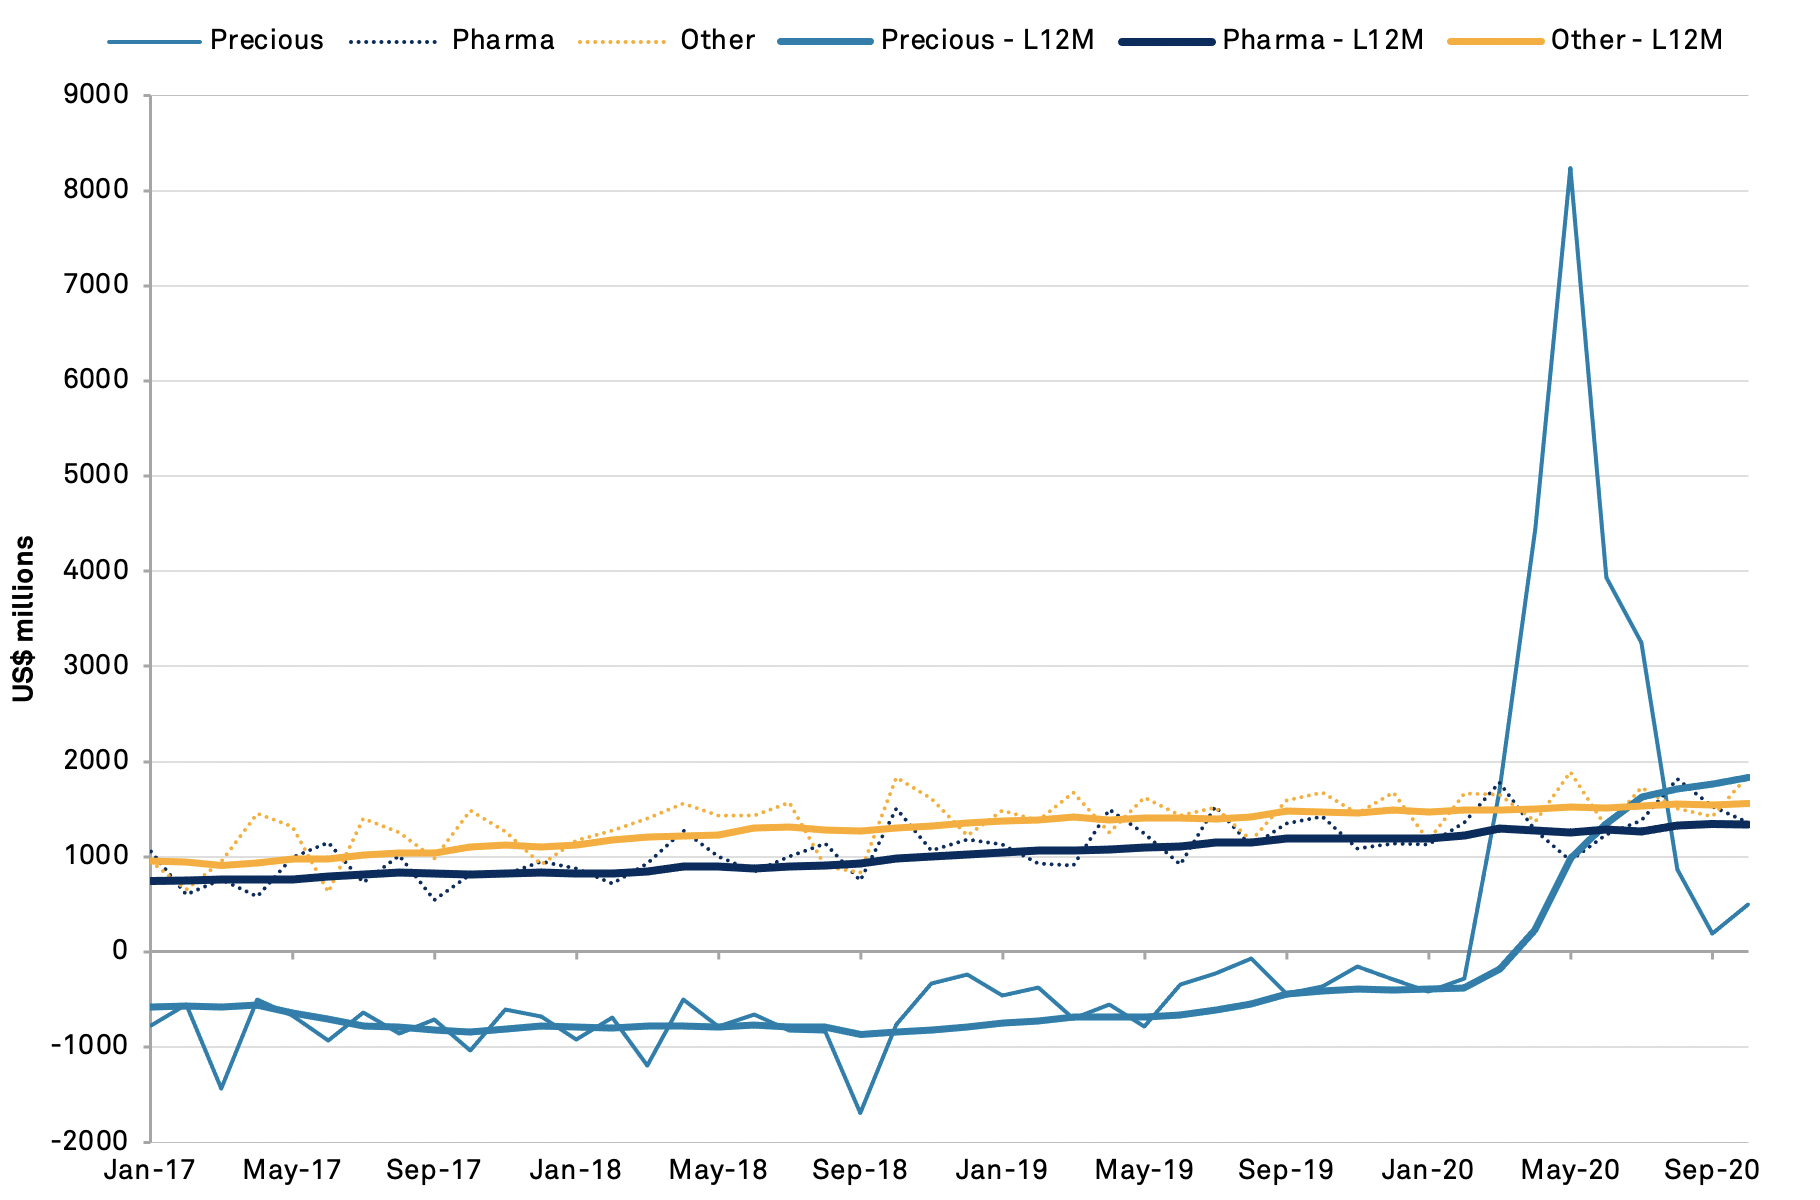The image size is (1820, 1200).
Task: Click the dotted navy Pharma legend line sample
Action: pyautogui.click(x=394, y=41)
